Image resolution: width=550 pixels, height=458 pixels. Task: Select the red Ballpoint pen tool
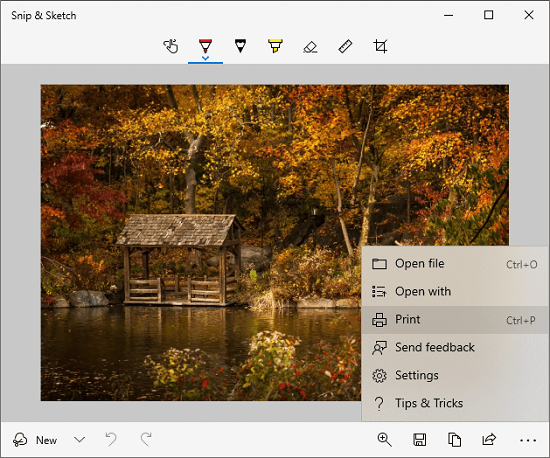click(205, 46)
